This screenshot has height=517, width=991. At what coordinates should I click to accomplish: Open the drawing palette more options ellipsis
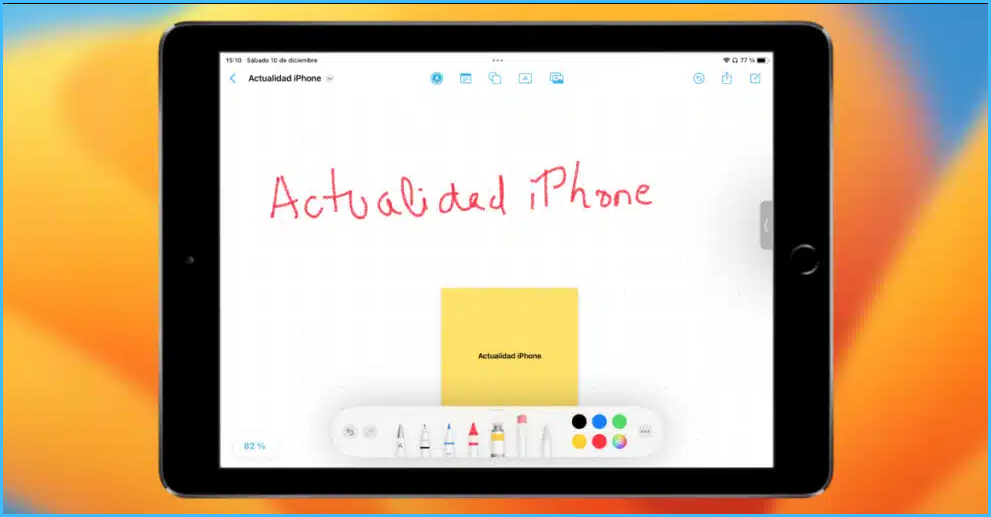[x=645, y=432]
